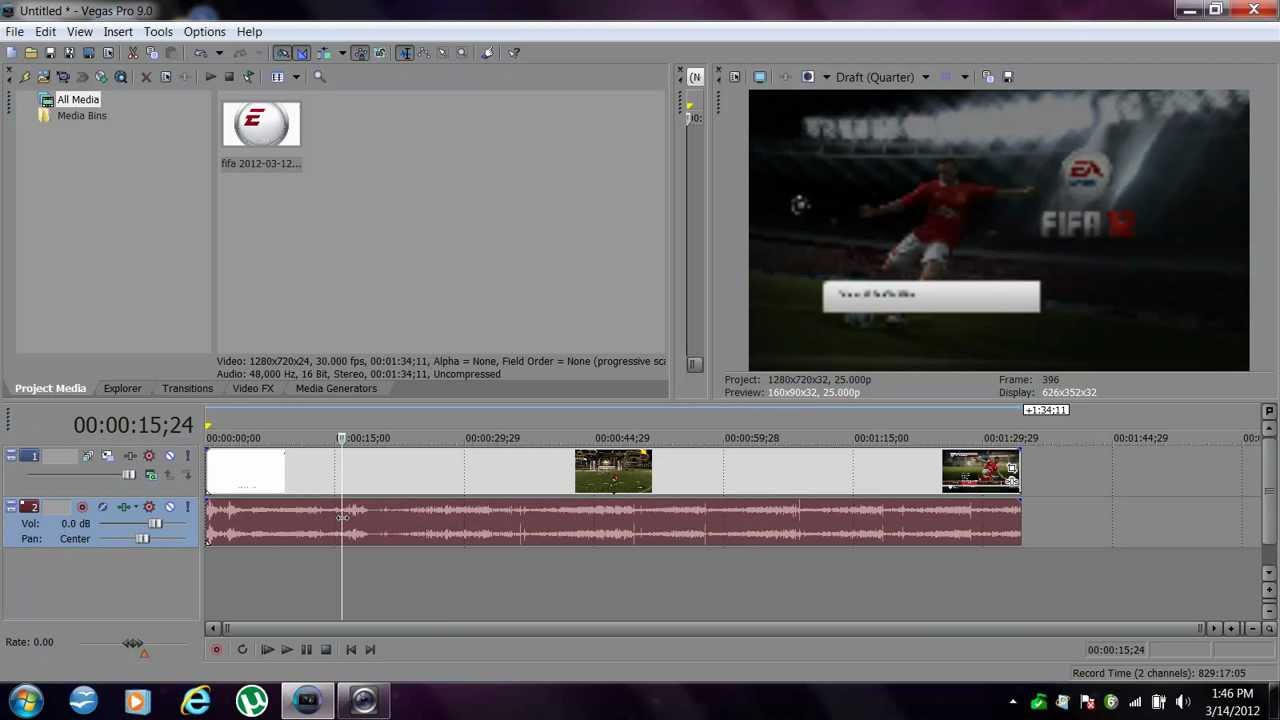Click the Search media magnifier icon
Viewport: 1280px width, 720px height.
(x=319, y=77)
